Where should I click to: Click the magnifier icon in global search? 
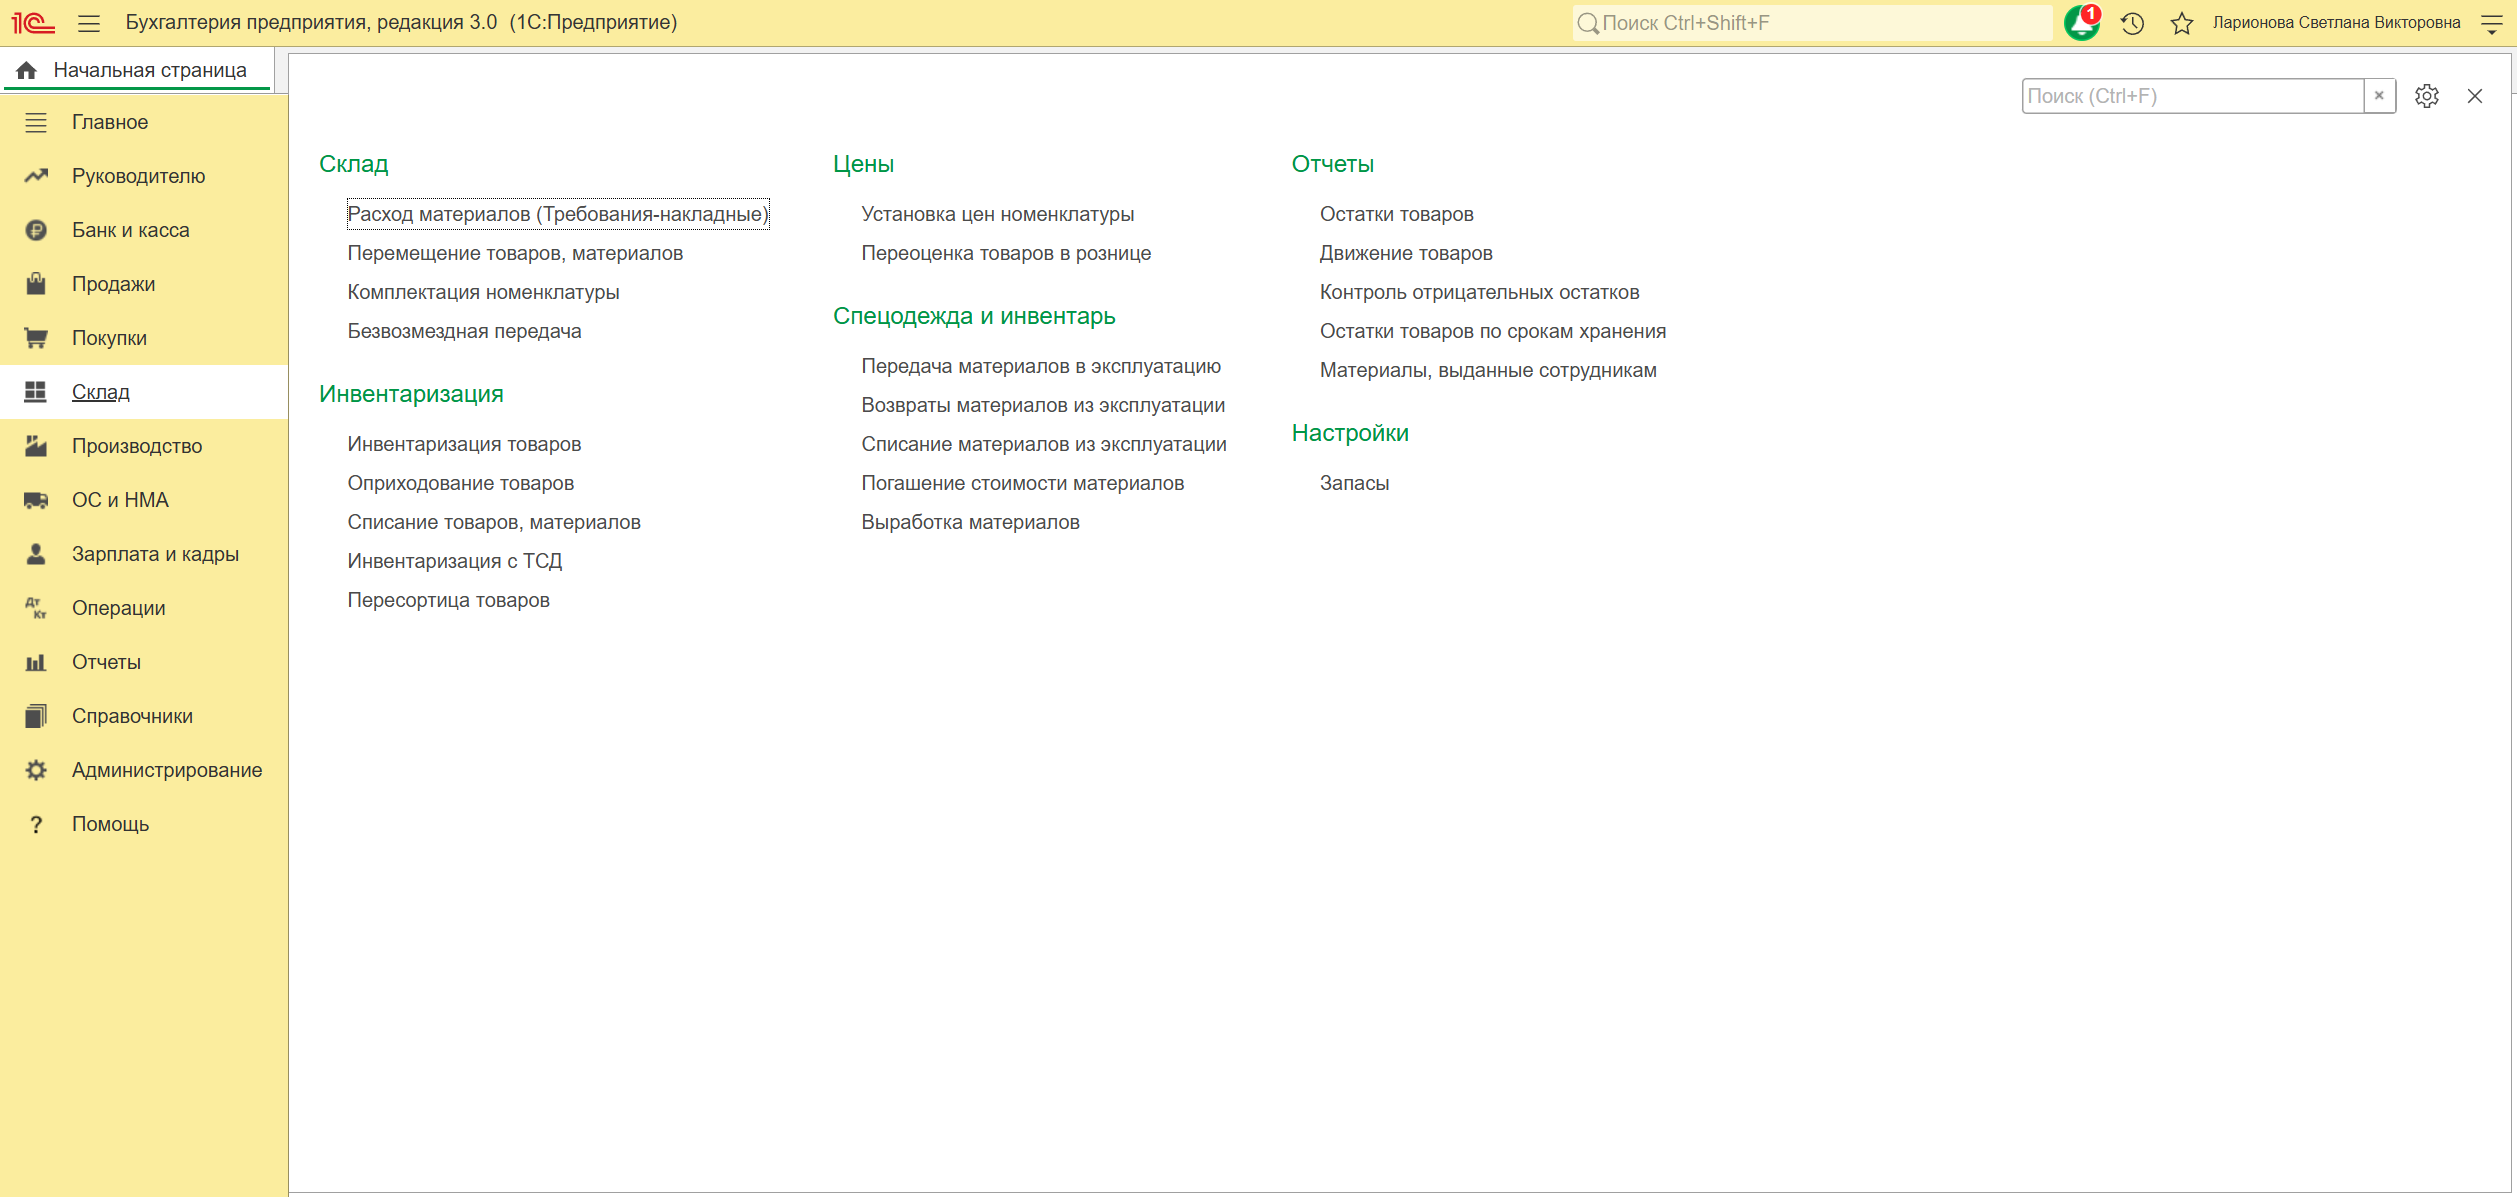(1588, 23)
